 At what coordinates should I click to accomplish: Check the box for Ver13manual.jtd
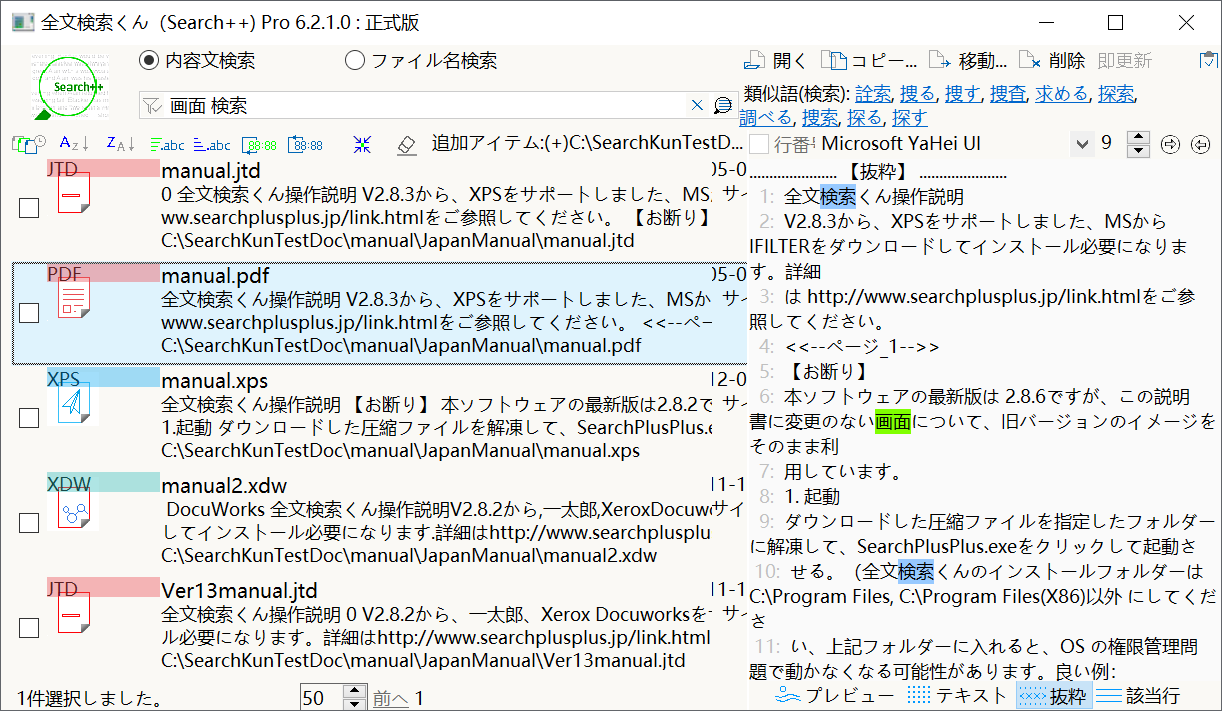pyautogui.click(x=29, y=627)
